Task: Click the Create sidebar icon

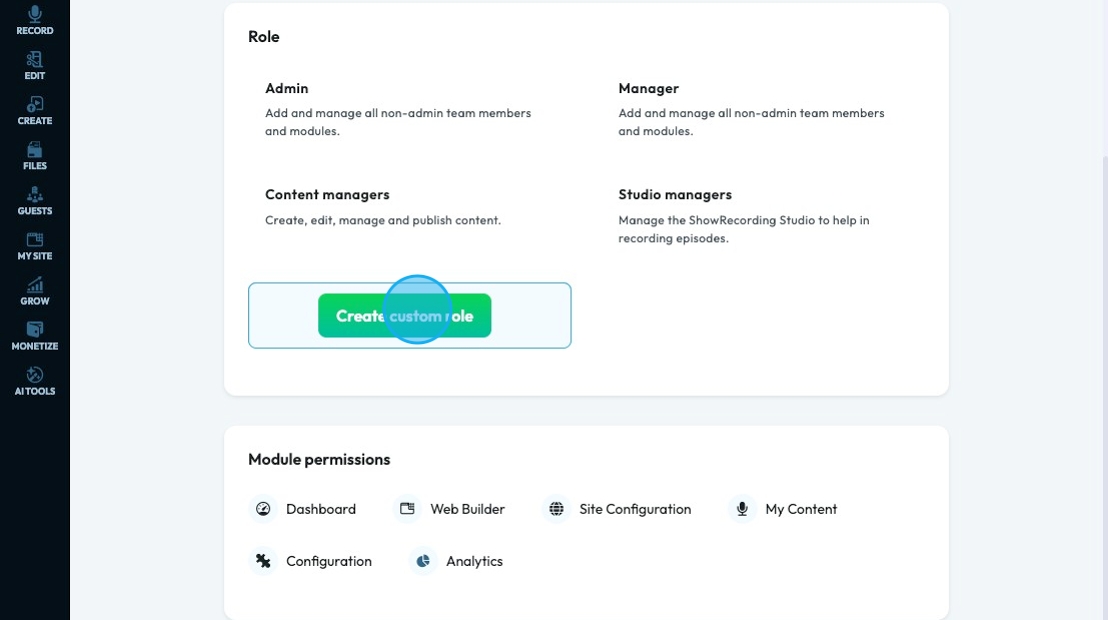Action: tap(35, 105)
